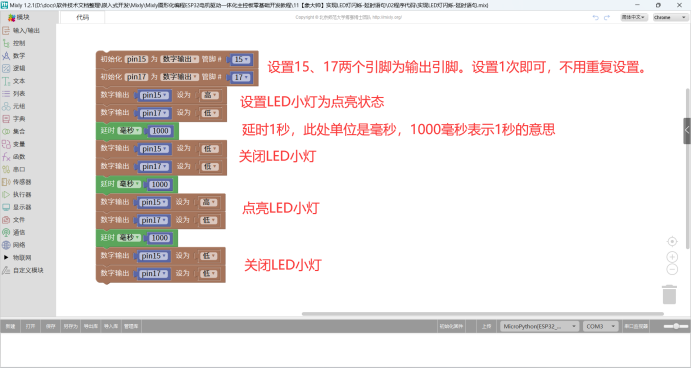The width and height of the screenshot is (692, 368).
Task: Open the MicroPython[ESP32 board dropdown
Action: (539, 327)
